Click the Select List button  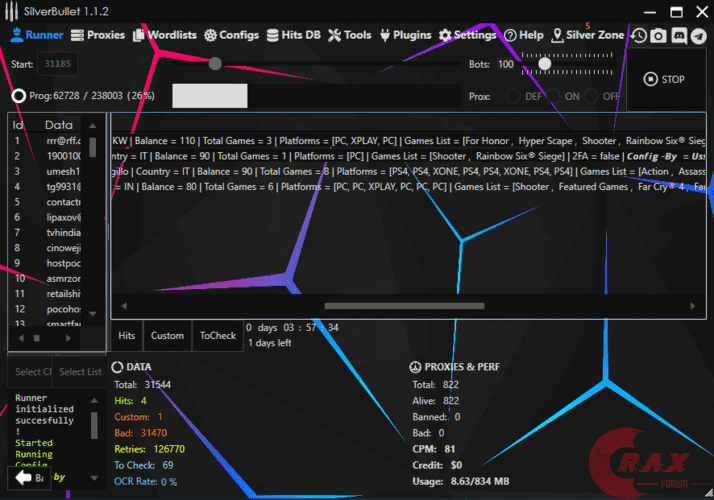79,372
